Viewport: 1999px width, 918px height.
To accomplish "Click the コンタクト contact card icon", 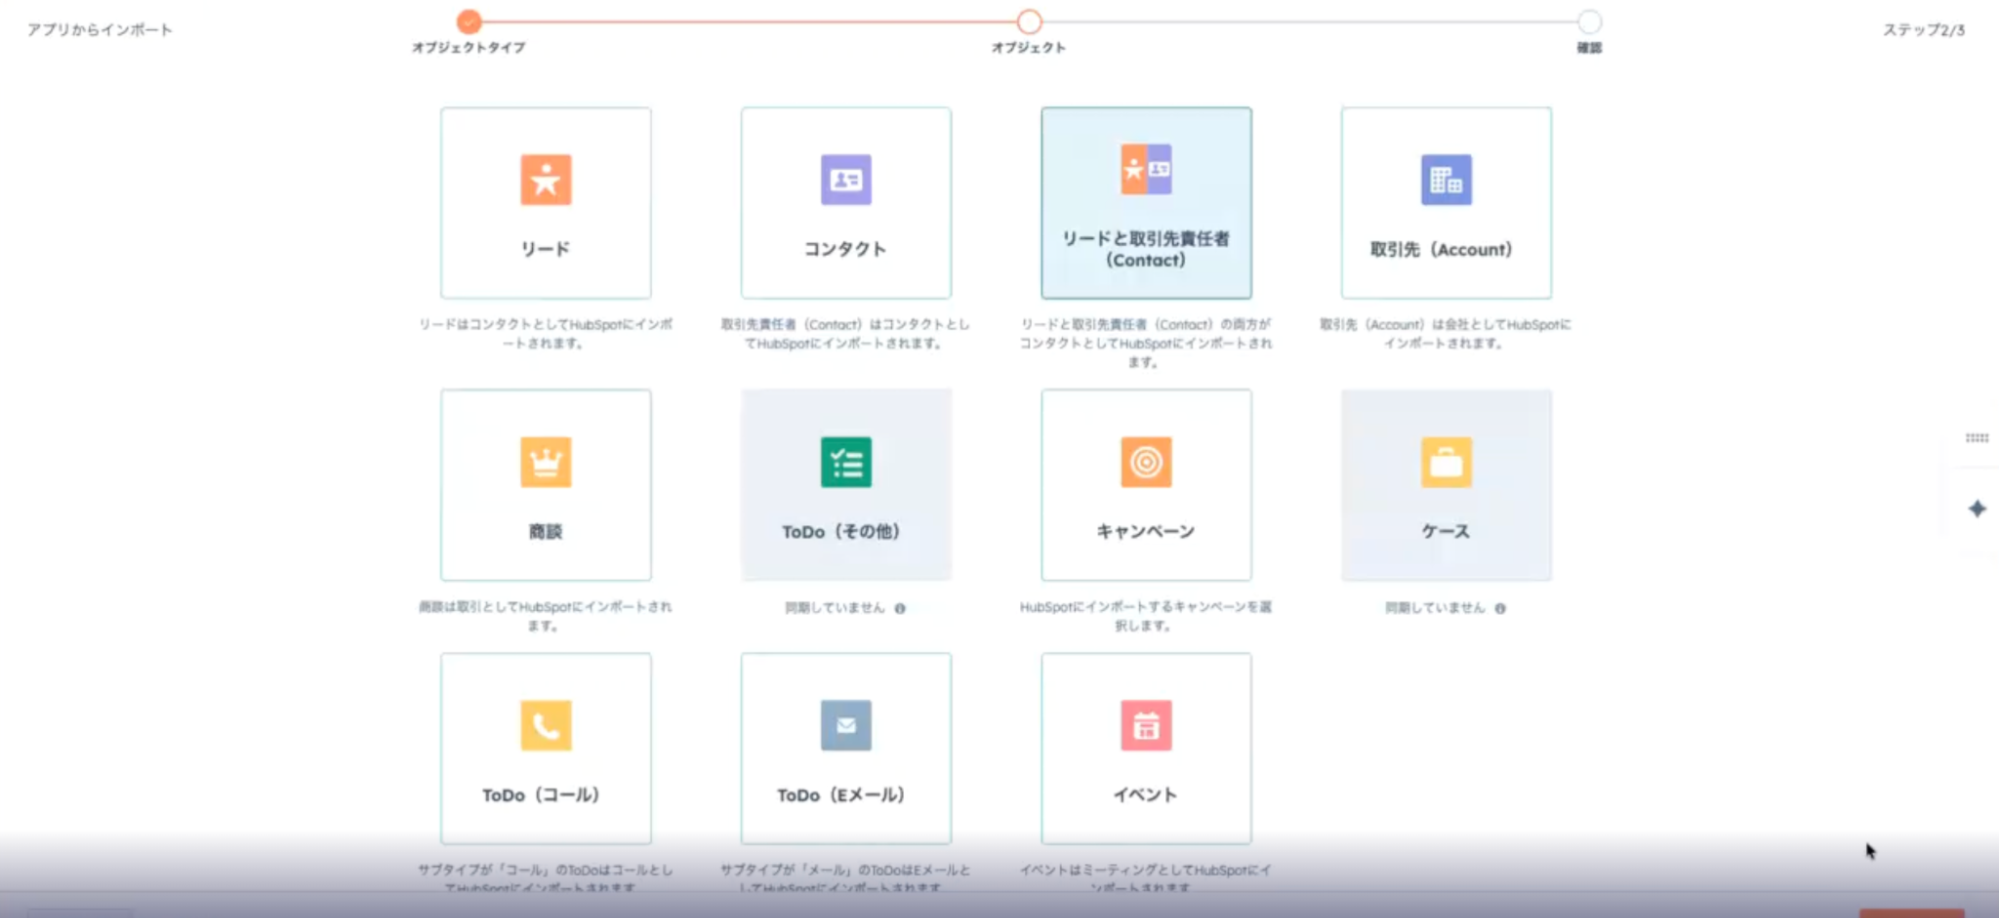I will pyautogui.click(x=845, y=180).
